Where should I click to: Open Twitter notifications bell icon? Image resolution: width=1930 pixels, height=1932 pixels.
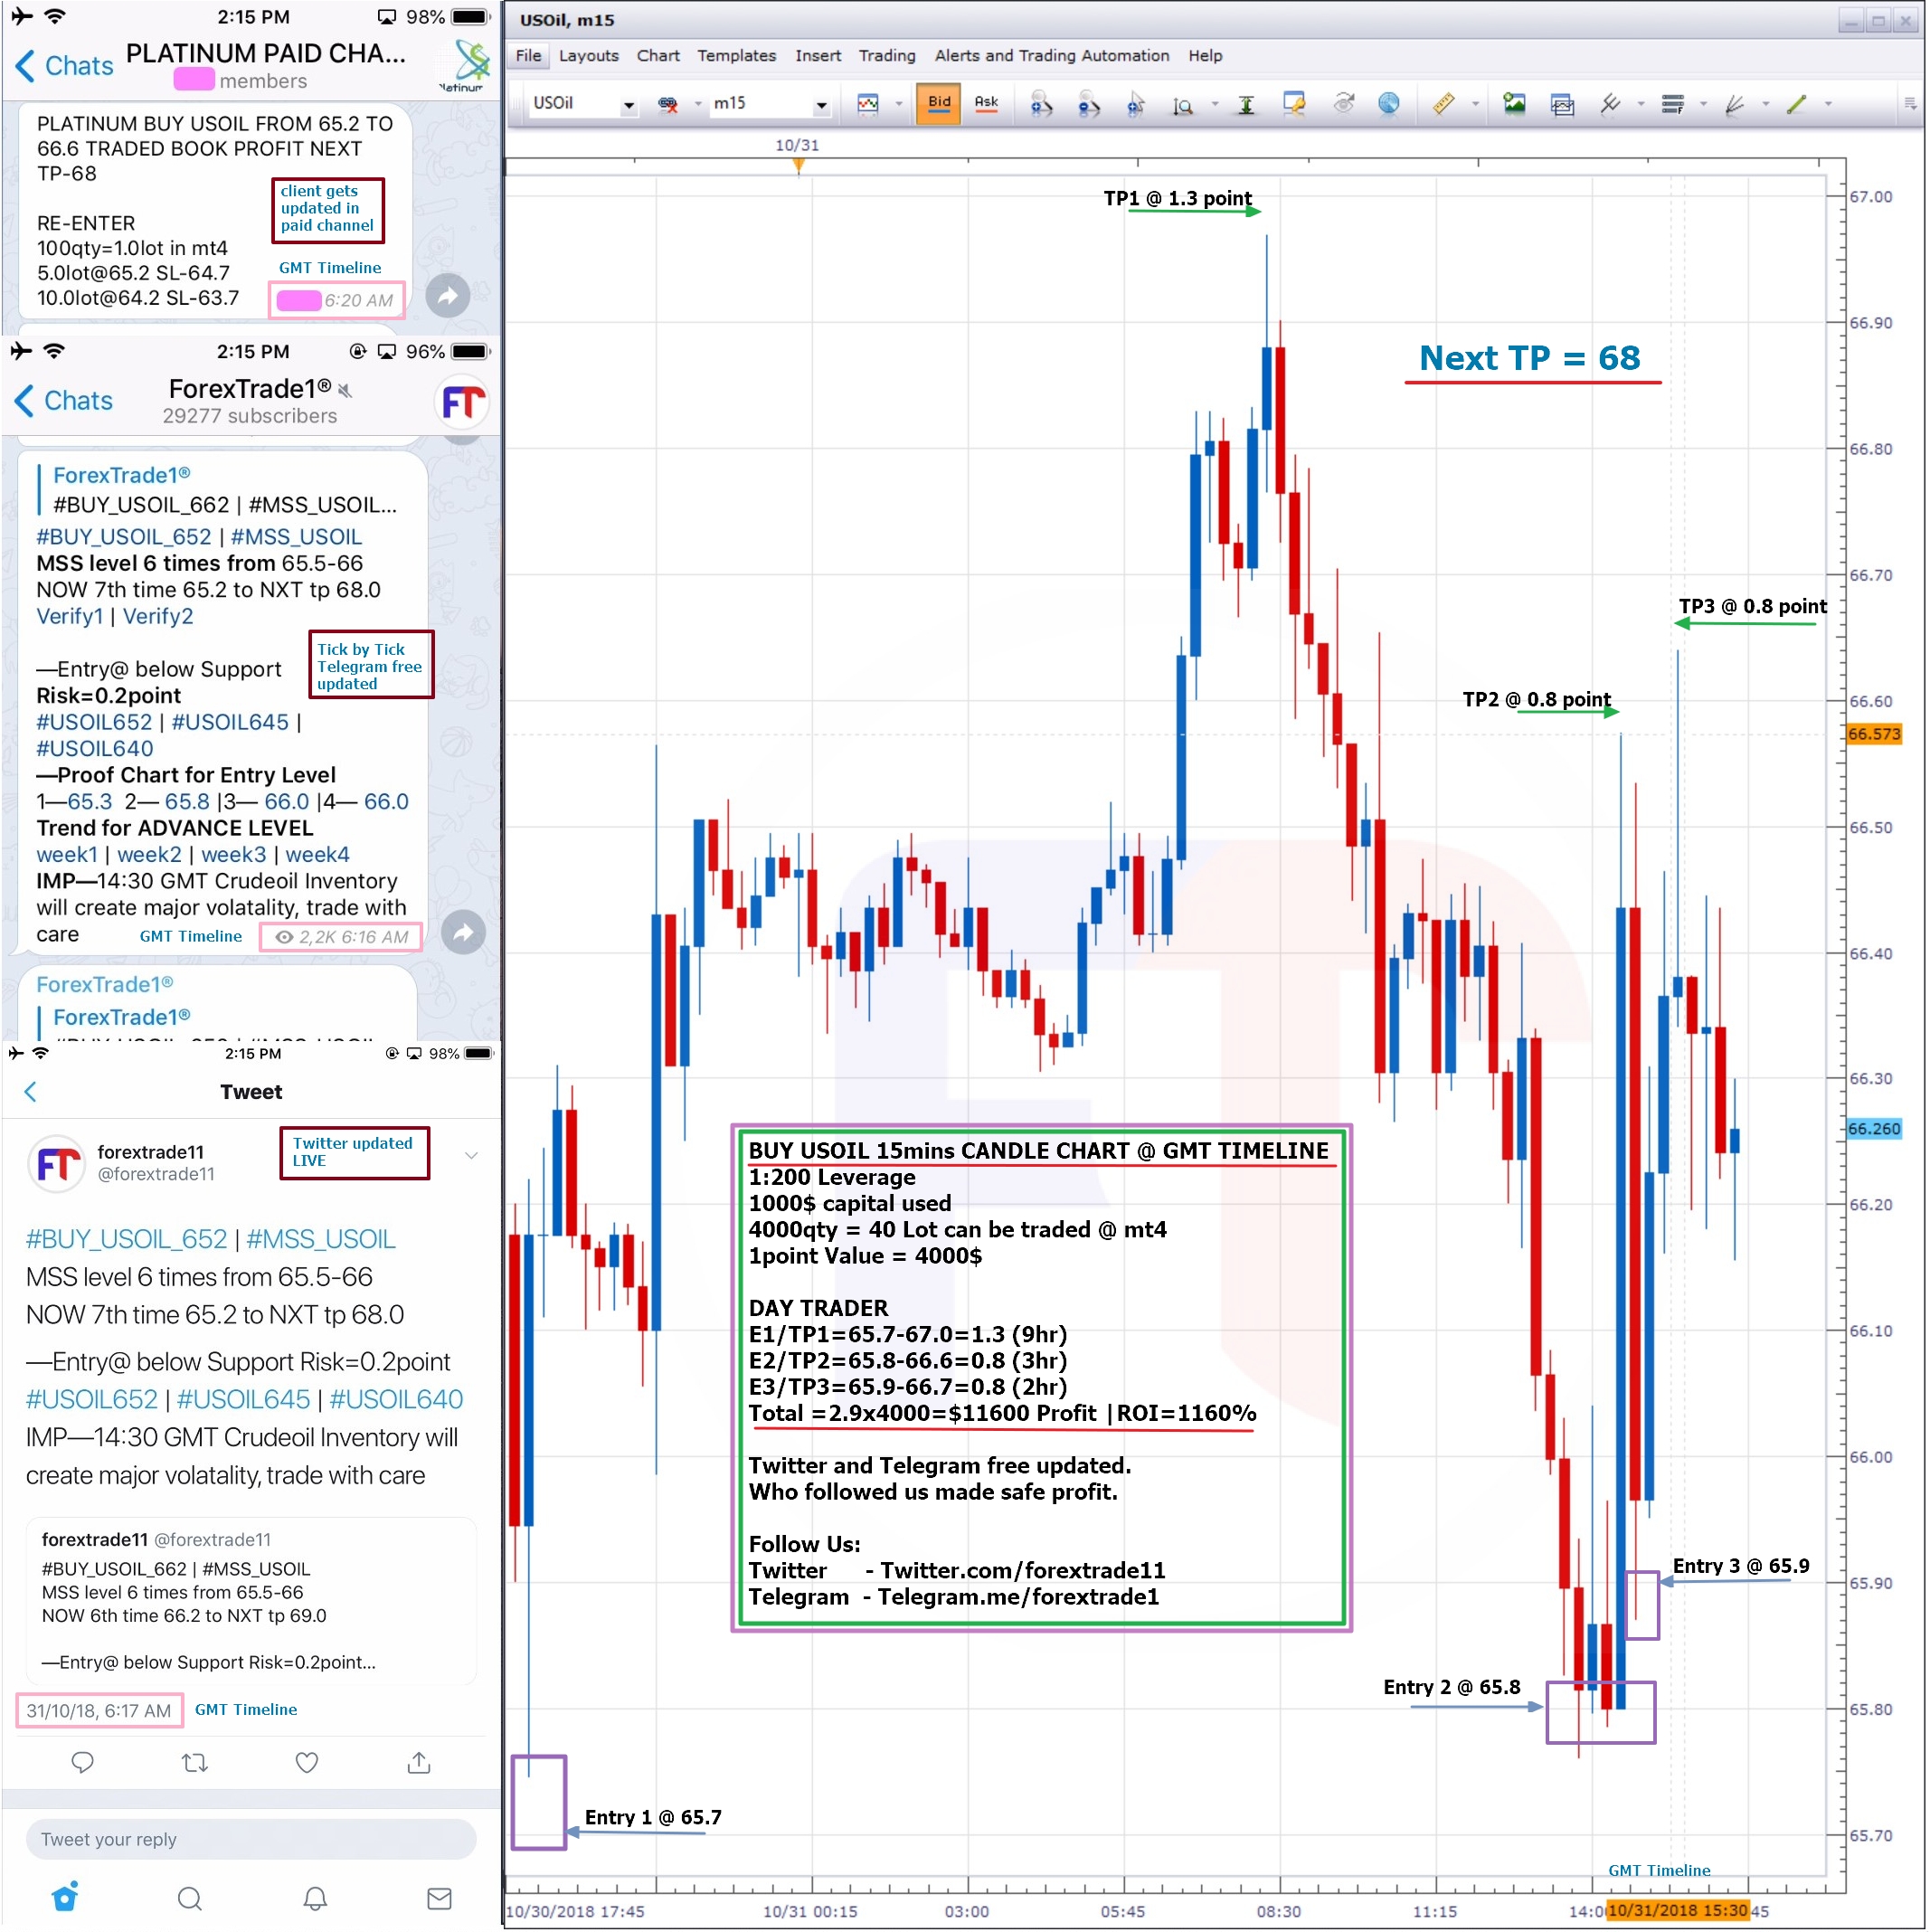click(315, 1898)
